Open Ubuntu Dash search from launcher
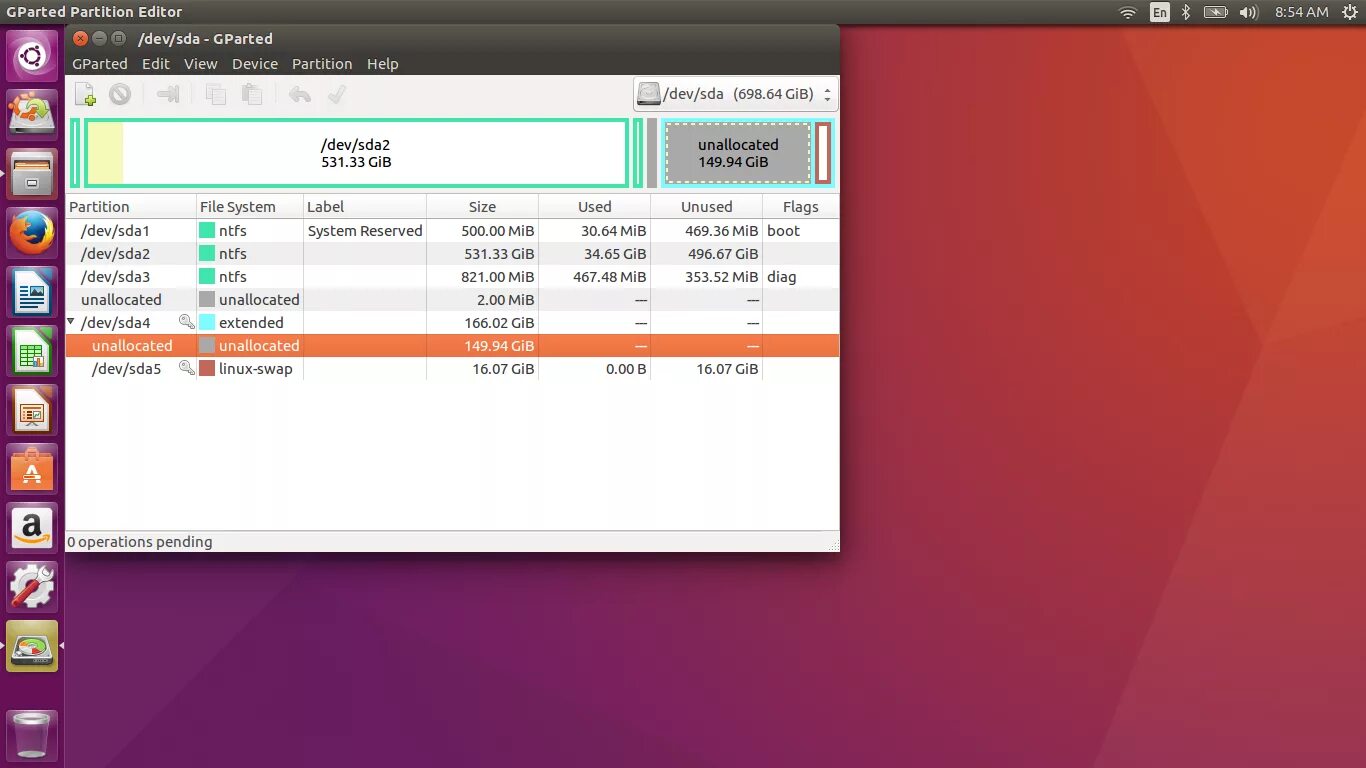The height and width of the screenshot is (768, 1366). coord(33,55)
